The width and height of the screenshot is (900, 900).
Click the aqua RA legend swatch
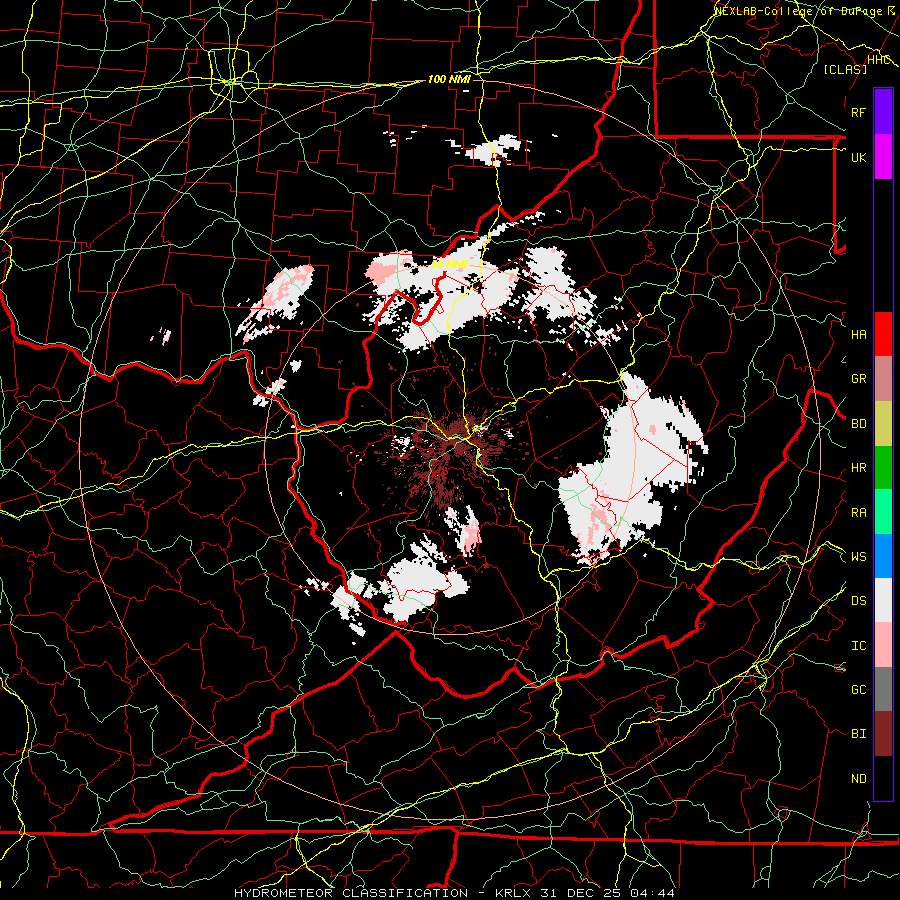883,511
